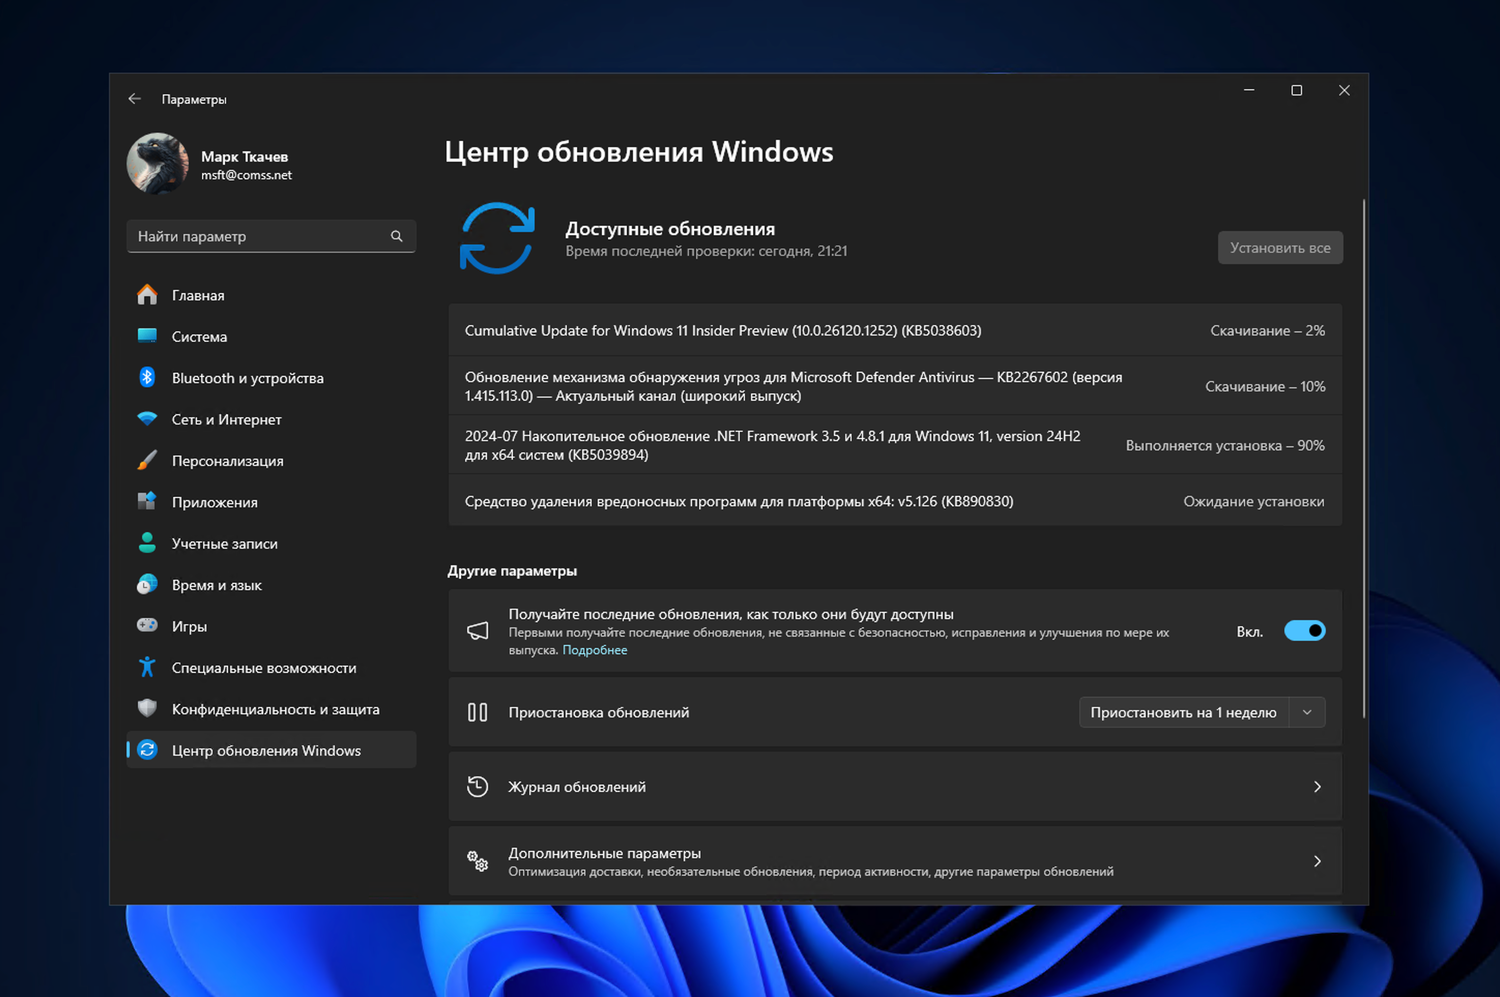Open Bluetooth и устройства page

(271, 378)
